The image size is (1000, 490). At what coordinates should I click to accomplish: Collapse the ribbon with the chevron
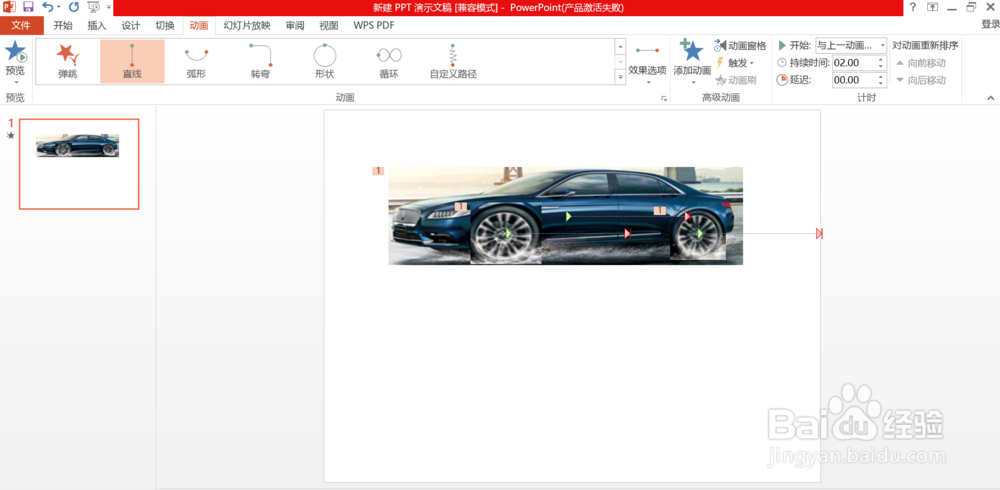990,98
